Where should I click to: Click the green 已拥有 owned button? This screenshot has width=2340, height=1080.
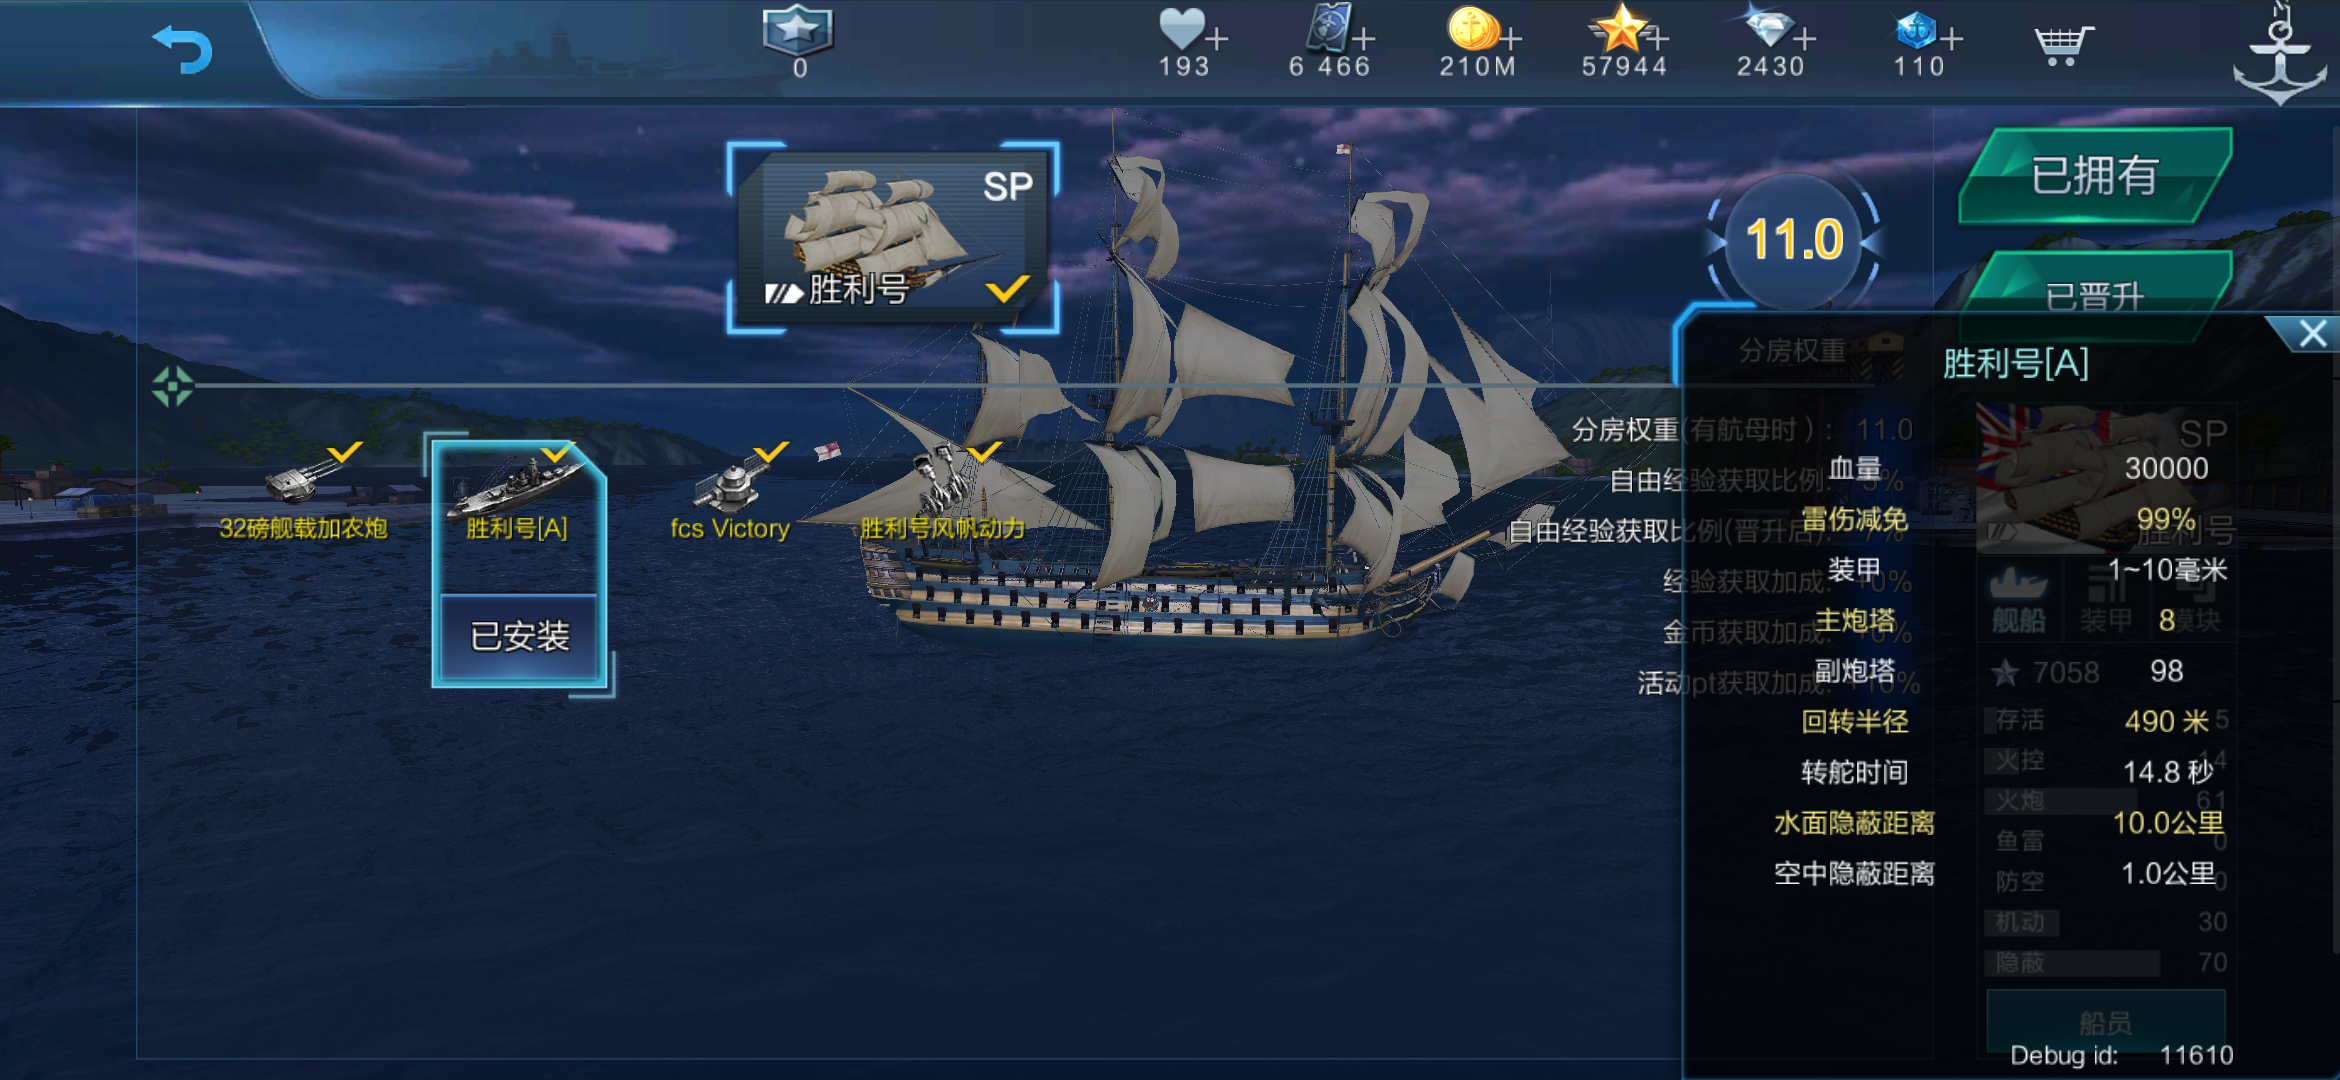coord(2094,176)
